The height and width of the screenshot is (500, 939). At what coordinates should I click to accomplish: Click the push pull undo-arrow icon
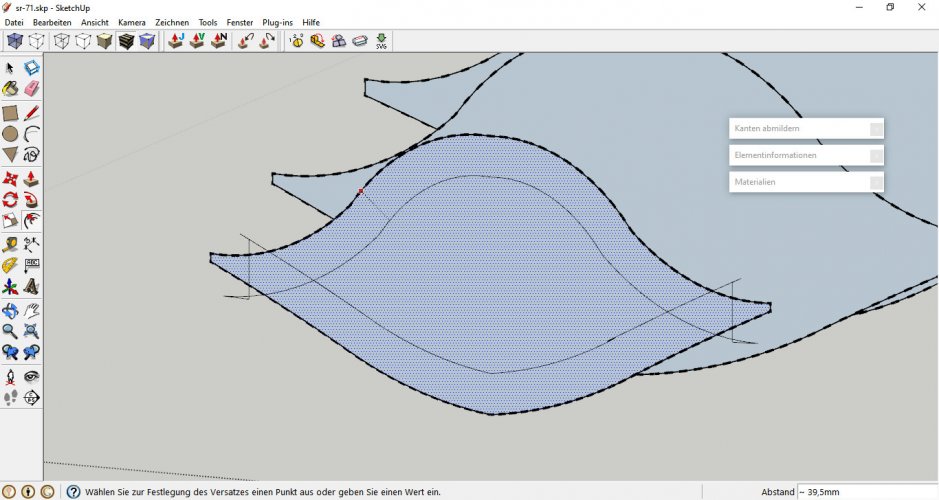coord(246,41)
